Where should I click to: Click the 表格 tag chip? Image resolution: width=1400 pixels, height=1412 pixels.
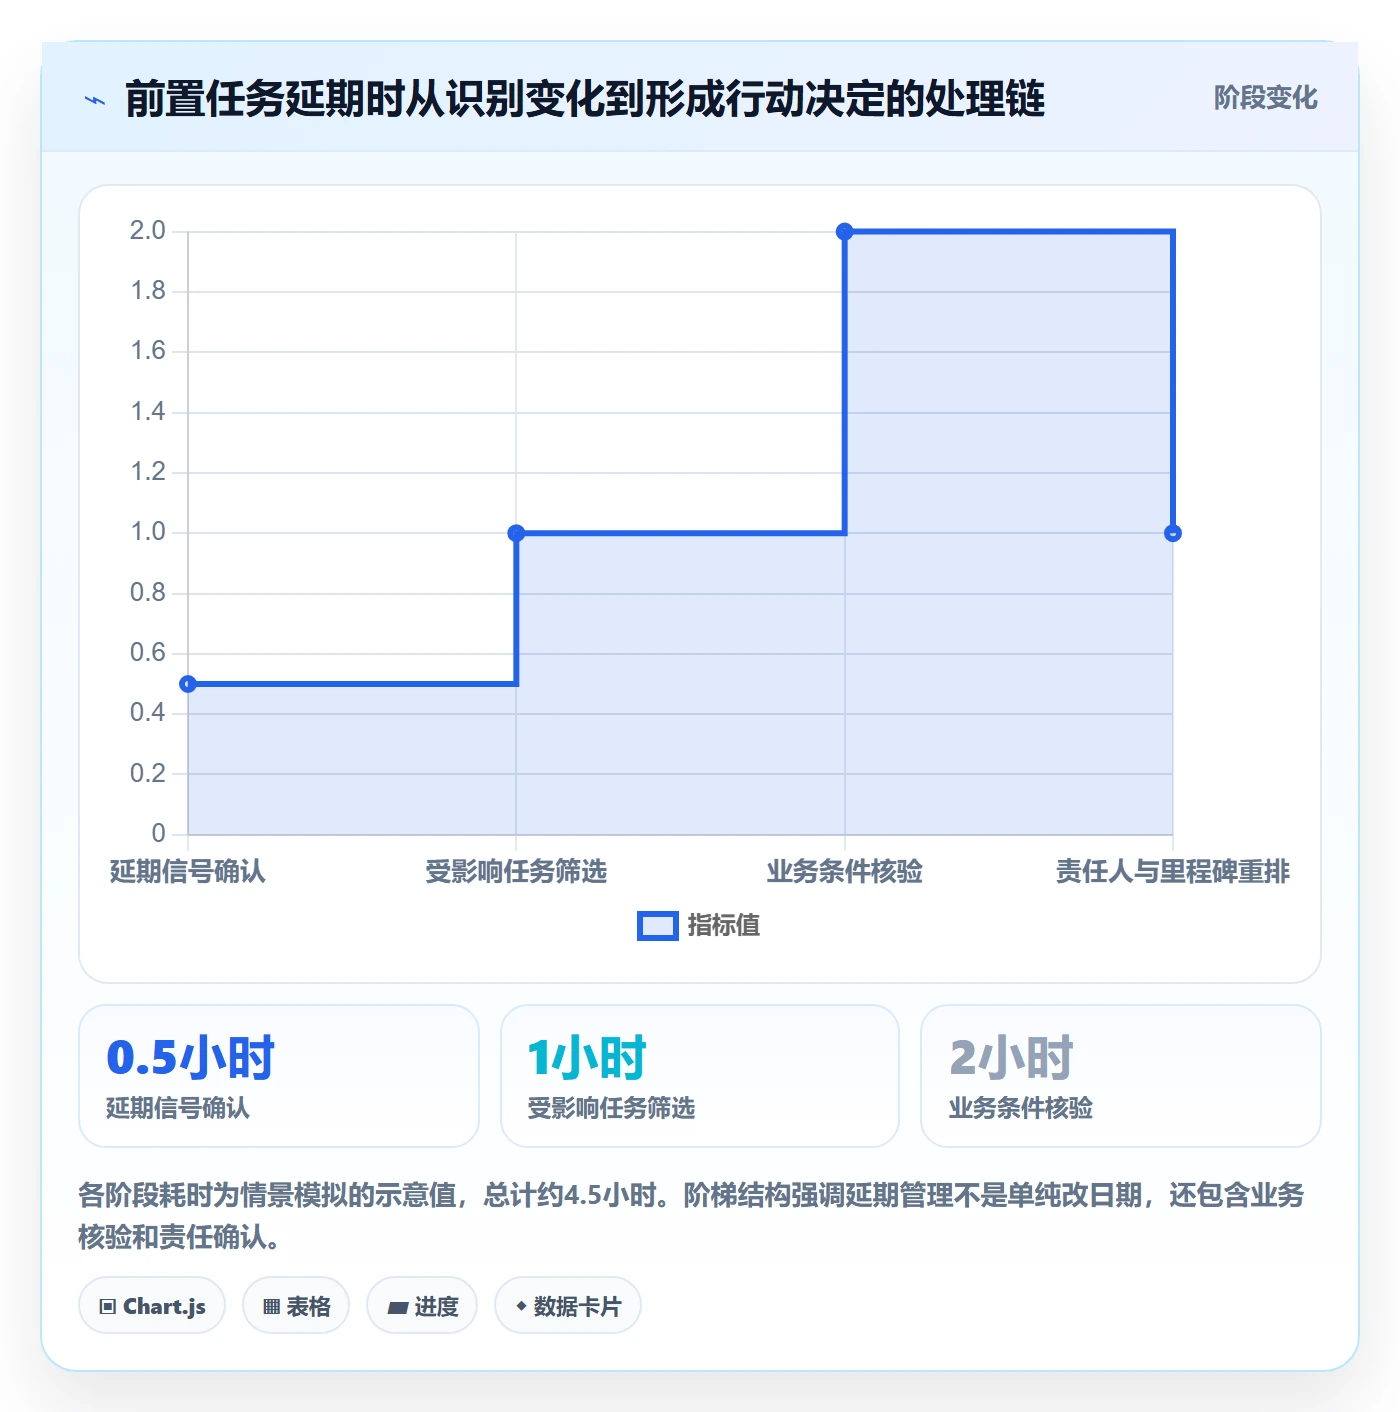click(x=296, y=1306)
